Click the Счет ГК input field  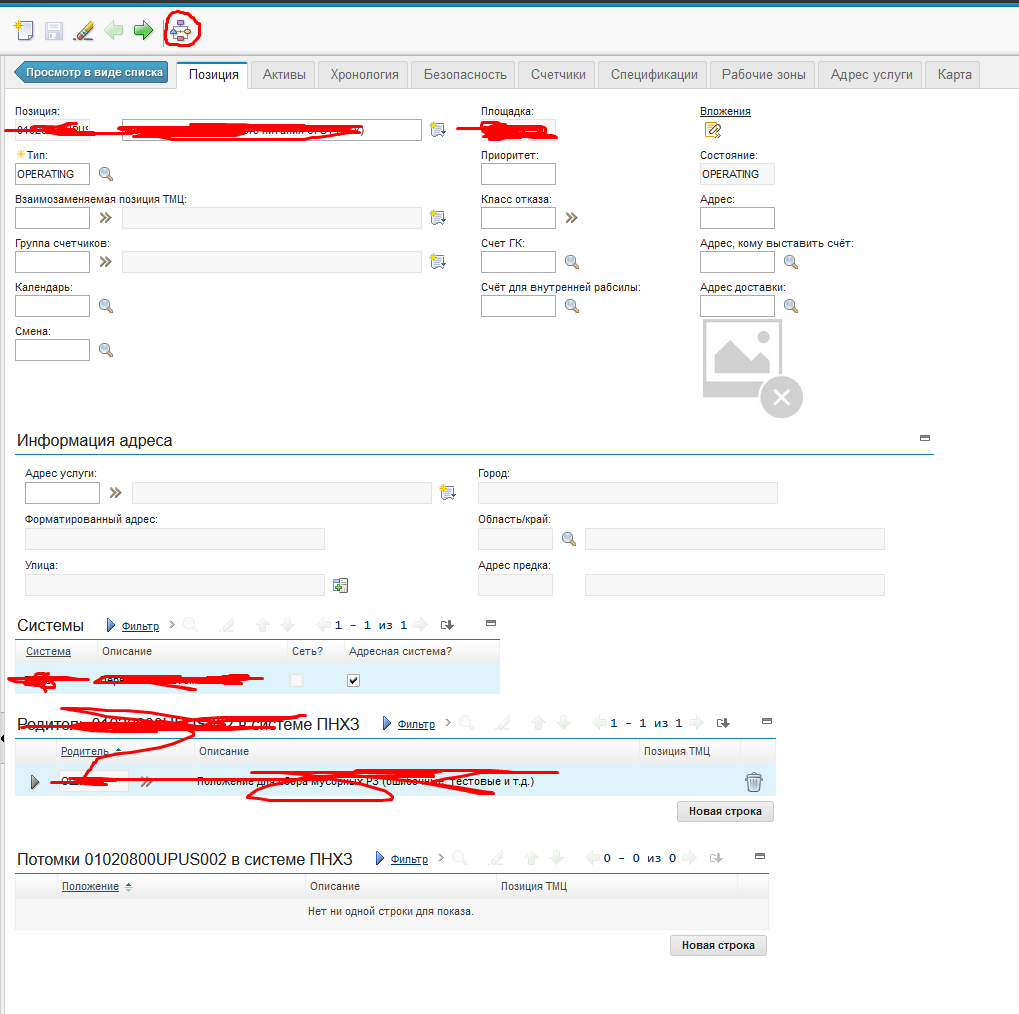tap(518, 262)
